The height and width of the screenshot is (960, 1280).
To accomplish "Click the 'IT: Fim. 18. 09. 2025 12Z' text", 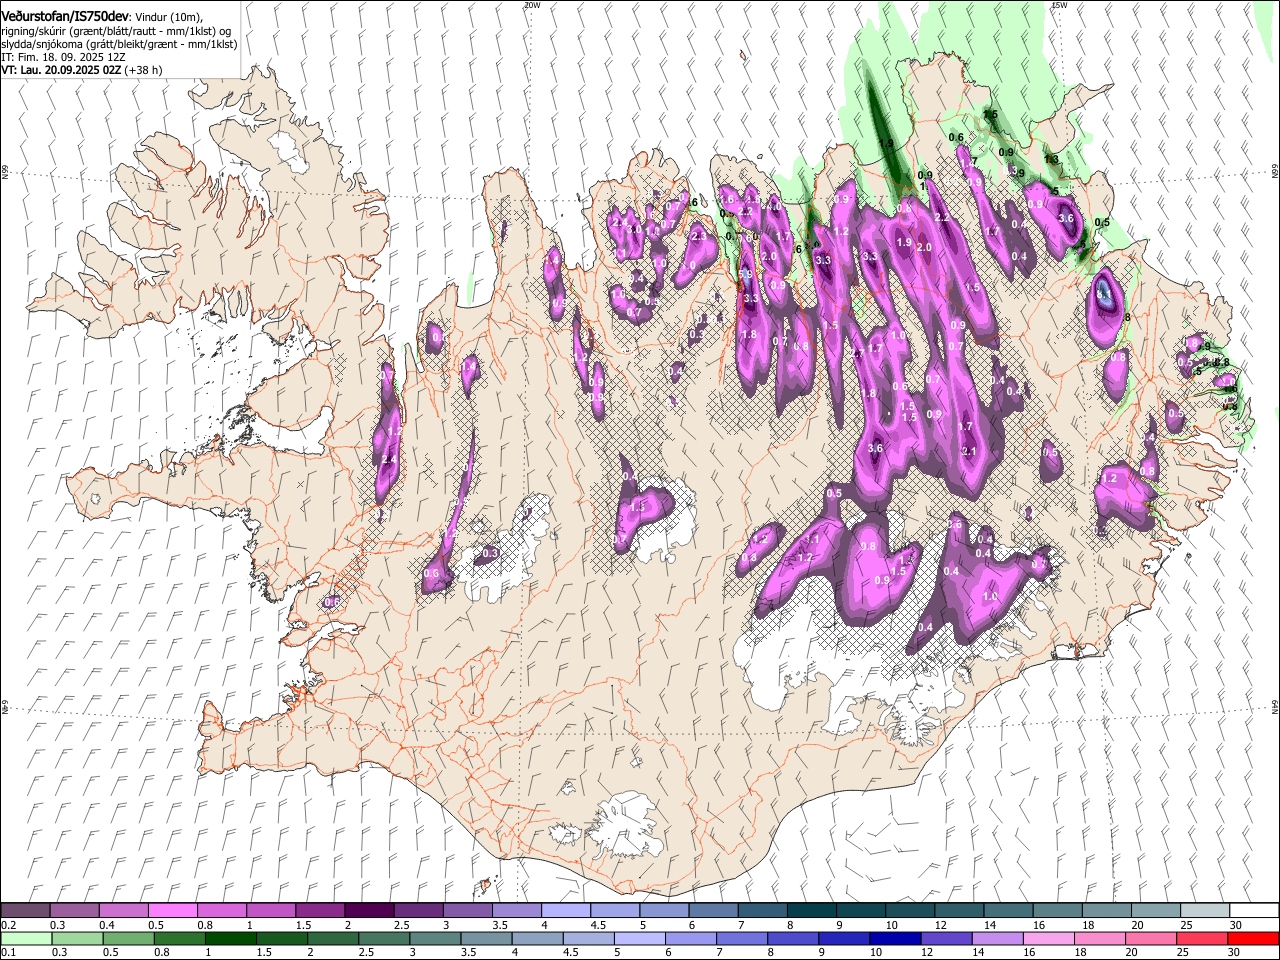I will (63, 58).
